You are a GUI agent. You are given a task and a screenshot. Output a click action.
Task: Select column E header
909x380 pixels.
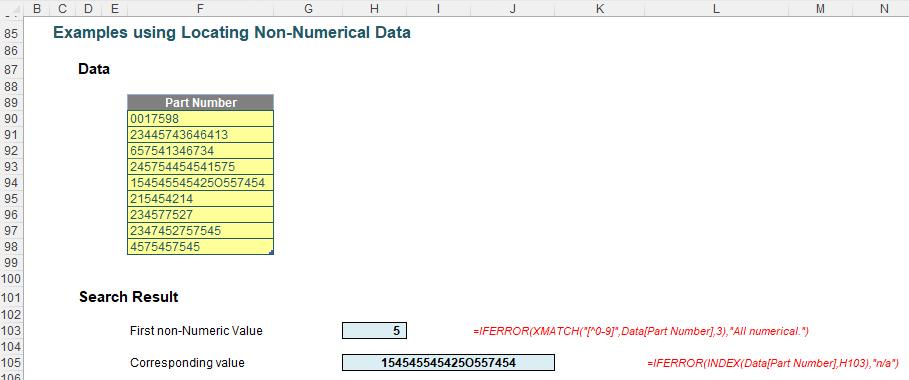tap(114, 8)
